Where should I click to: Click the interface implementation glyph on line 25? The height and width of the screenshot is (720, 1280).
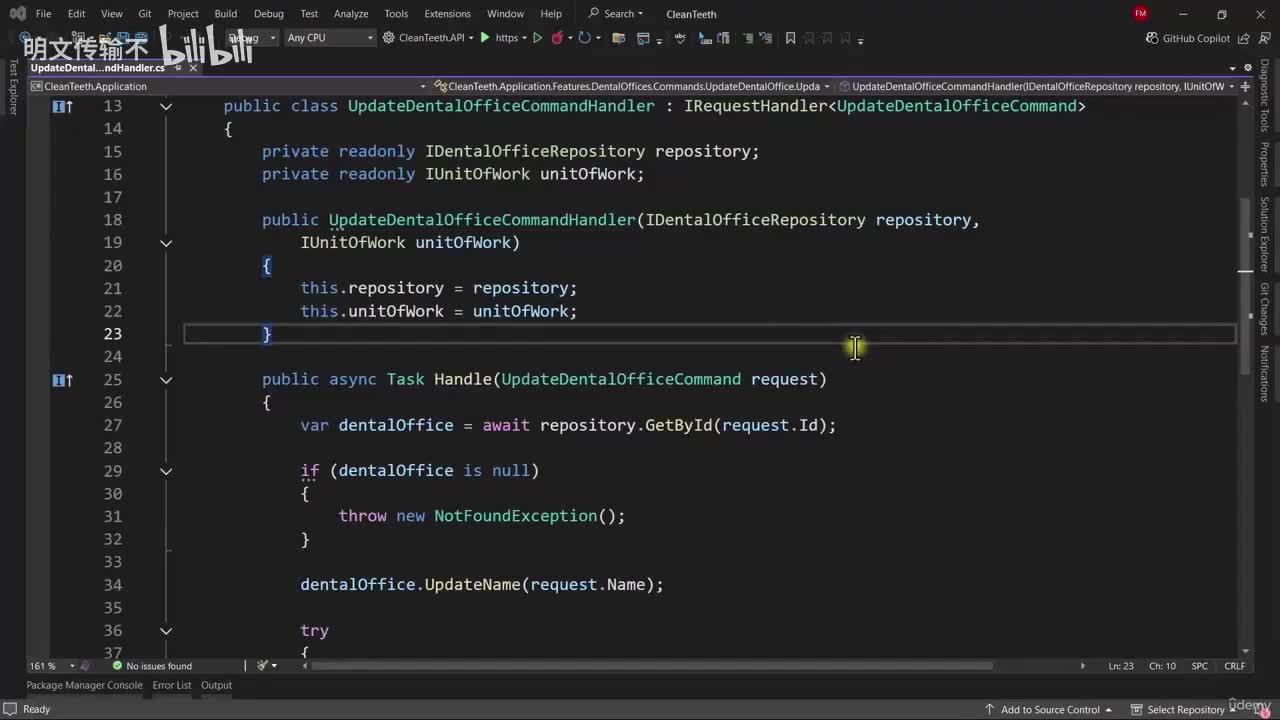(x=61, y=380)
